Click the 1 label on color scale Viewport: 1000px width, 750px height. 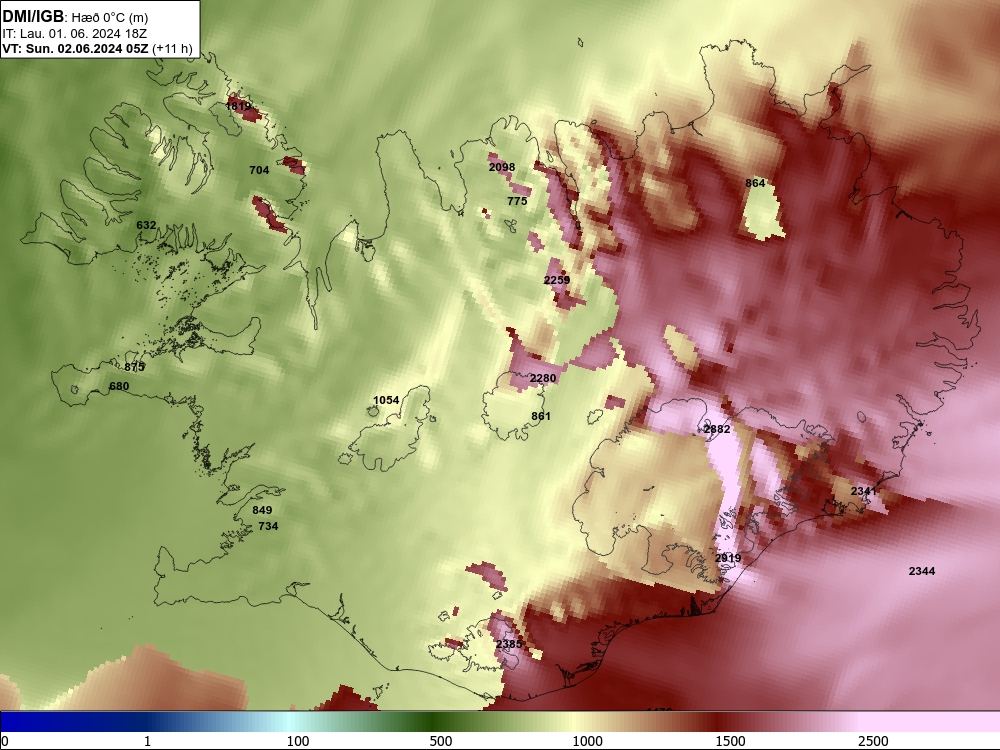pyautogui.click(x=147, y=741)
